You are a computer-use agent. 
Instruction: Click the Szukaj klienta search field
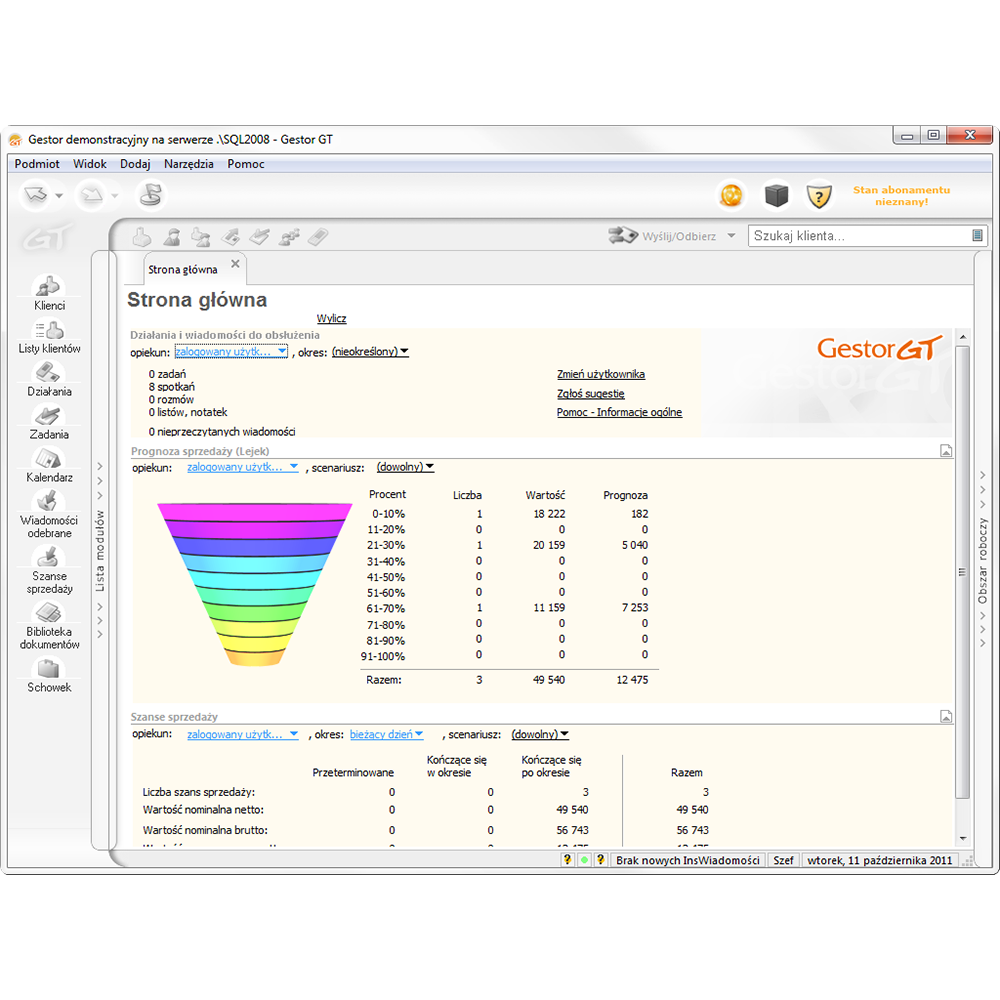[858, 236]
